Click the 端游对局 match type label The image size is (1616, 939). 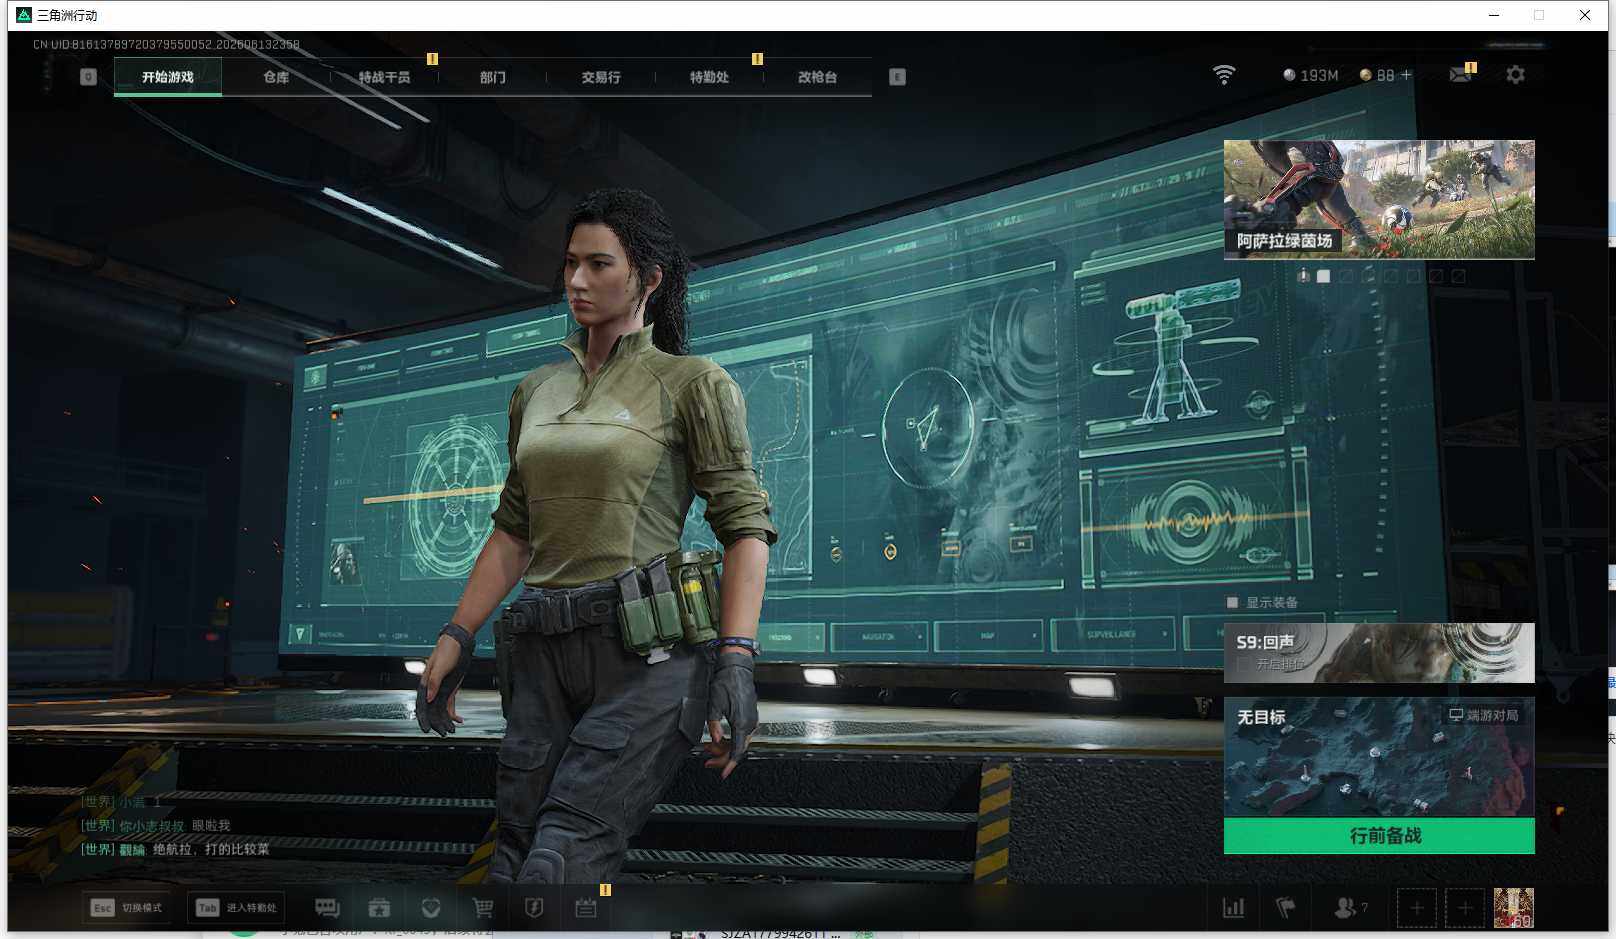[1484, 715]
